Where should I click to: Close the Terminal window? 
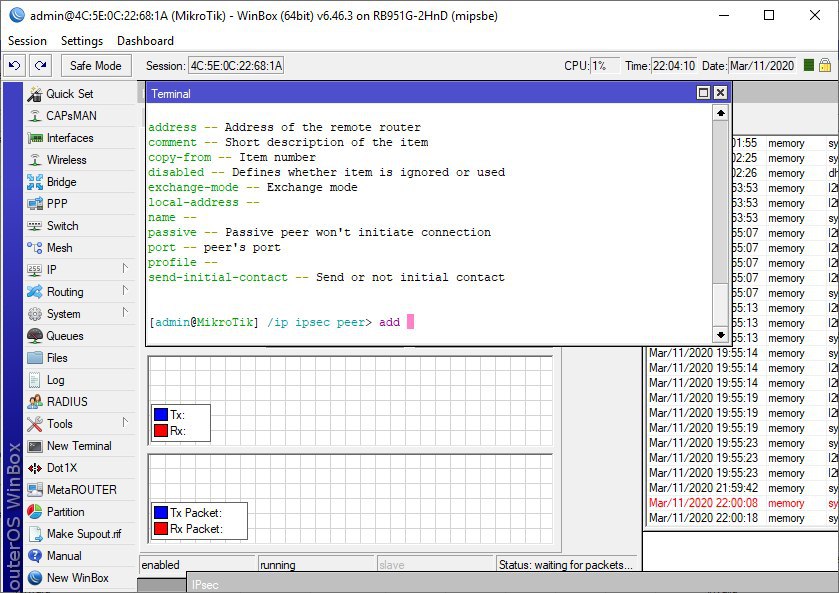pos(720,93)
